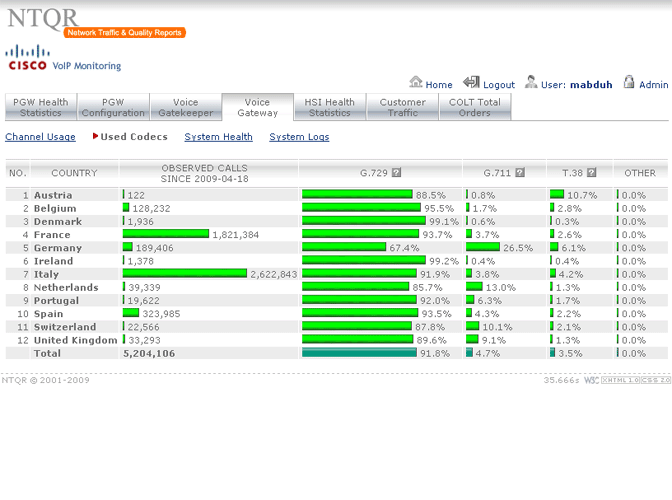Click the user profile icon
This screenshot has width=672, height=500.
(531, 83)
